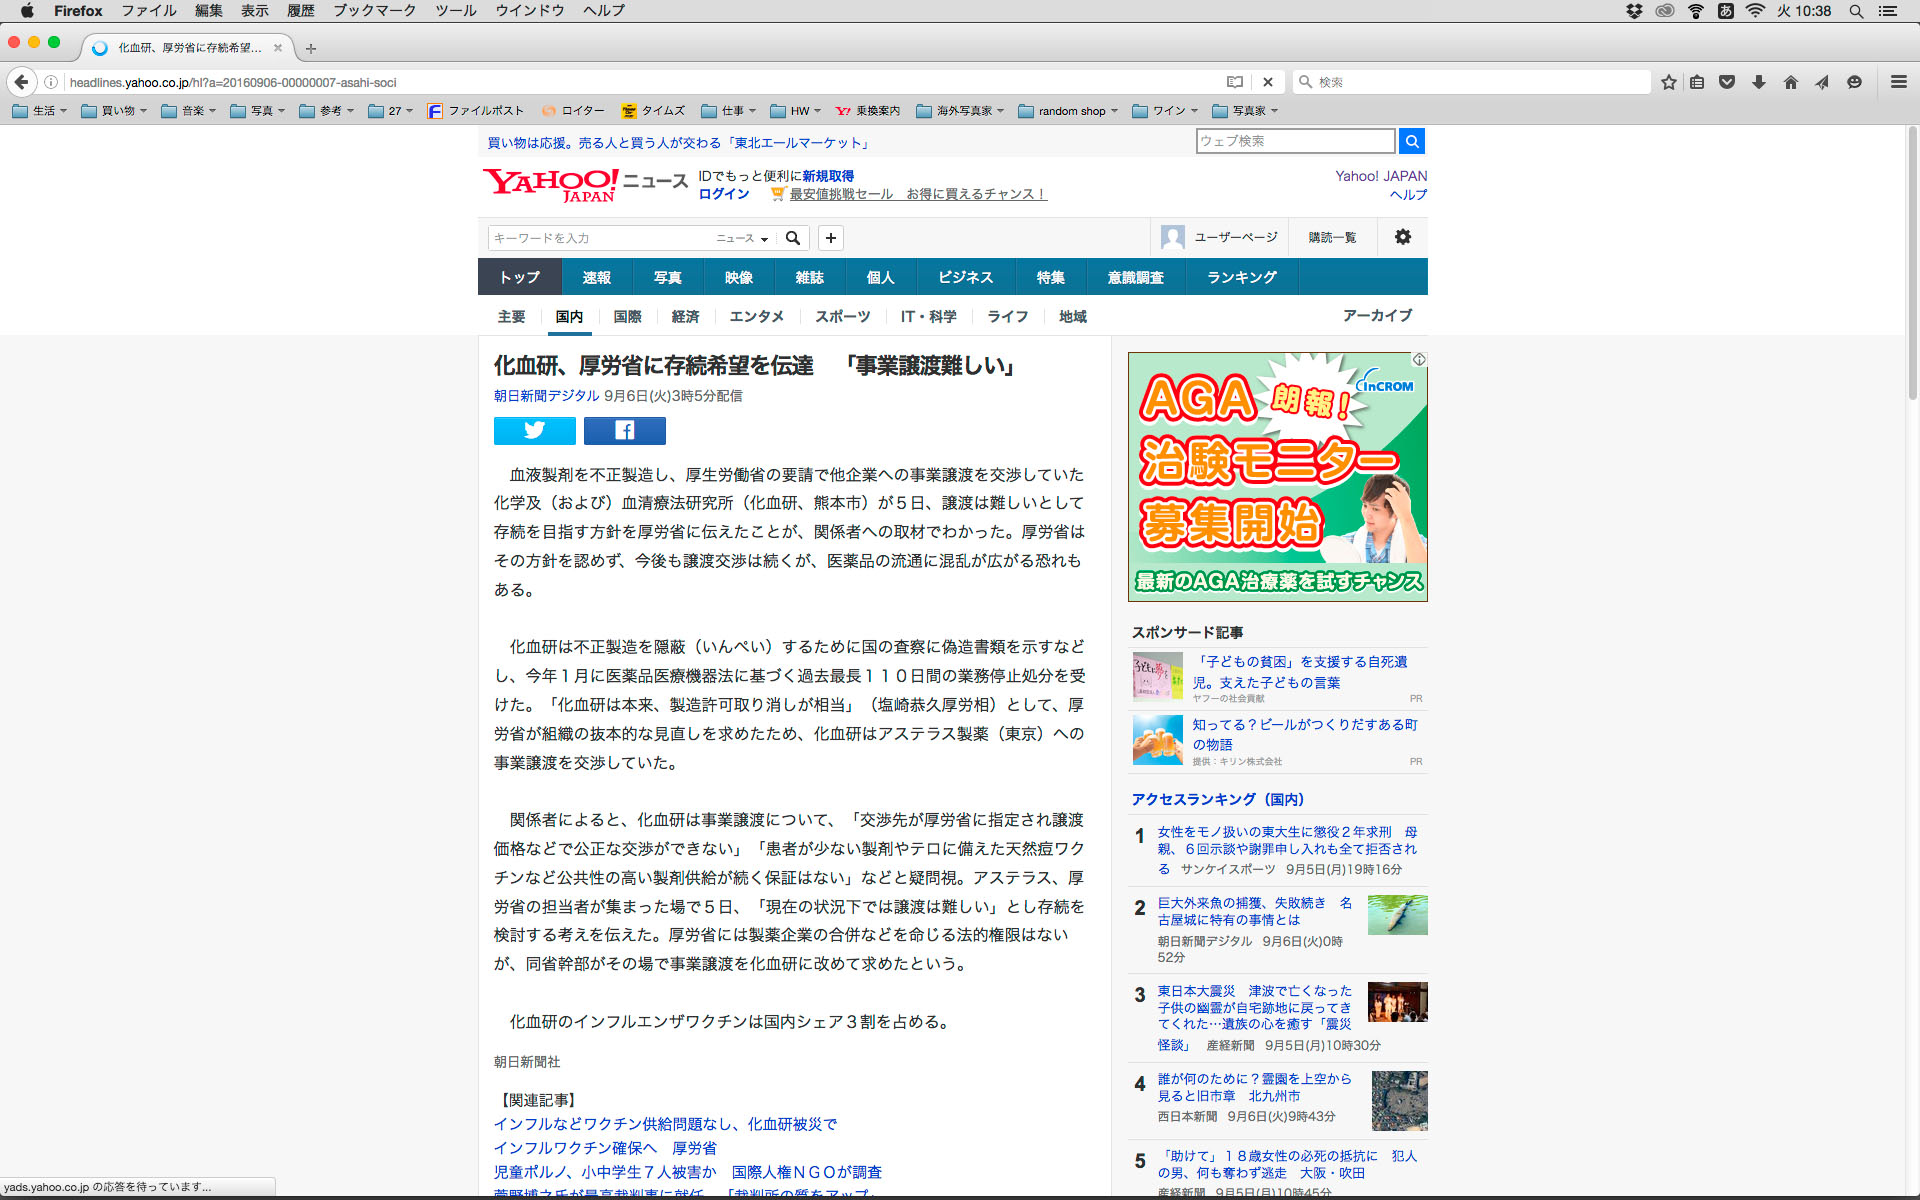Open related article インフルワクチン確保へ 厚労省
This screenshot has width=1920, height=1200.
point(605,1148)
